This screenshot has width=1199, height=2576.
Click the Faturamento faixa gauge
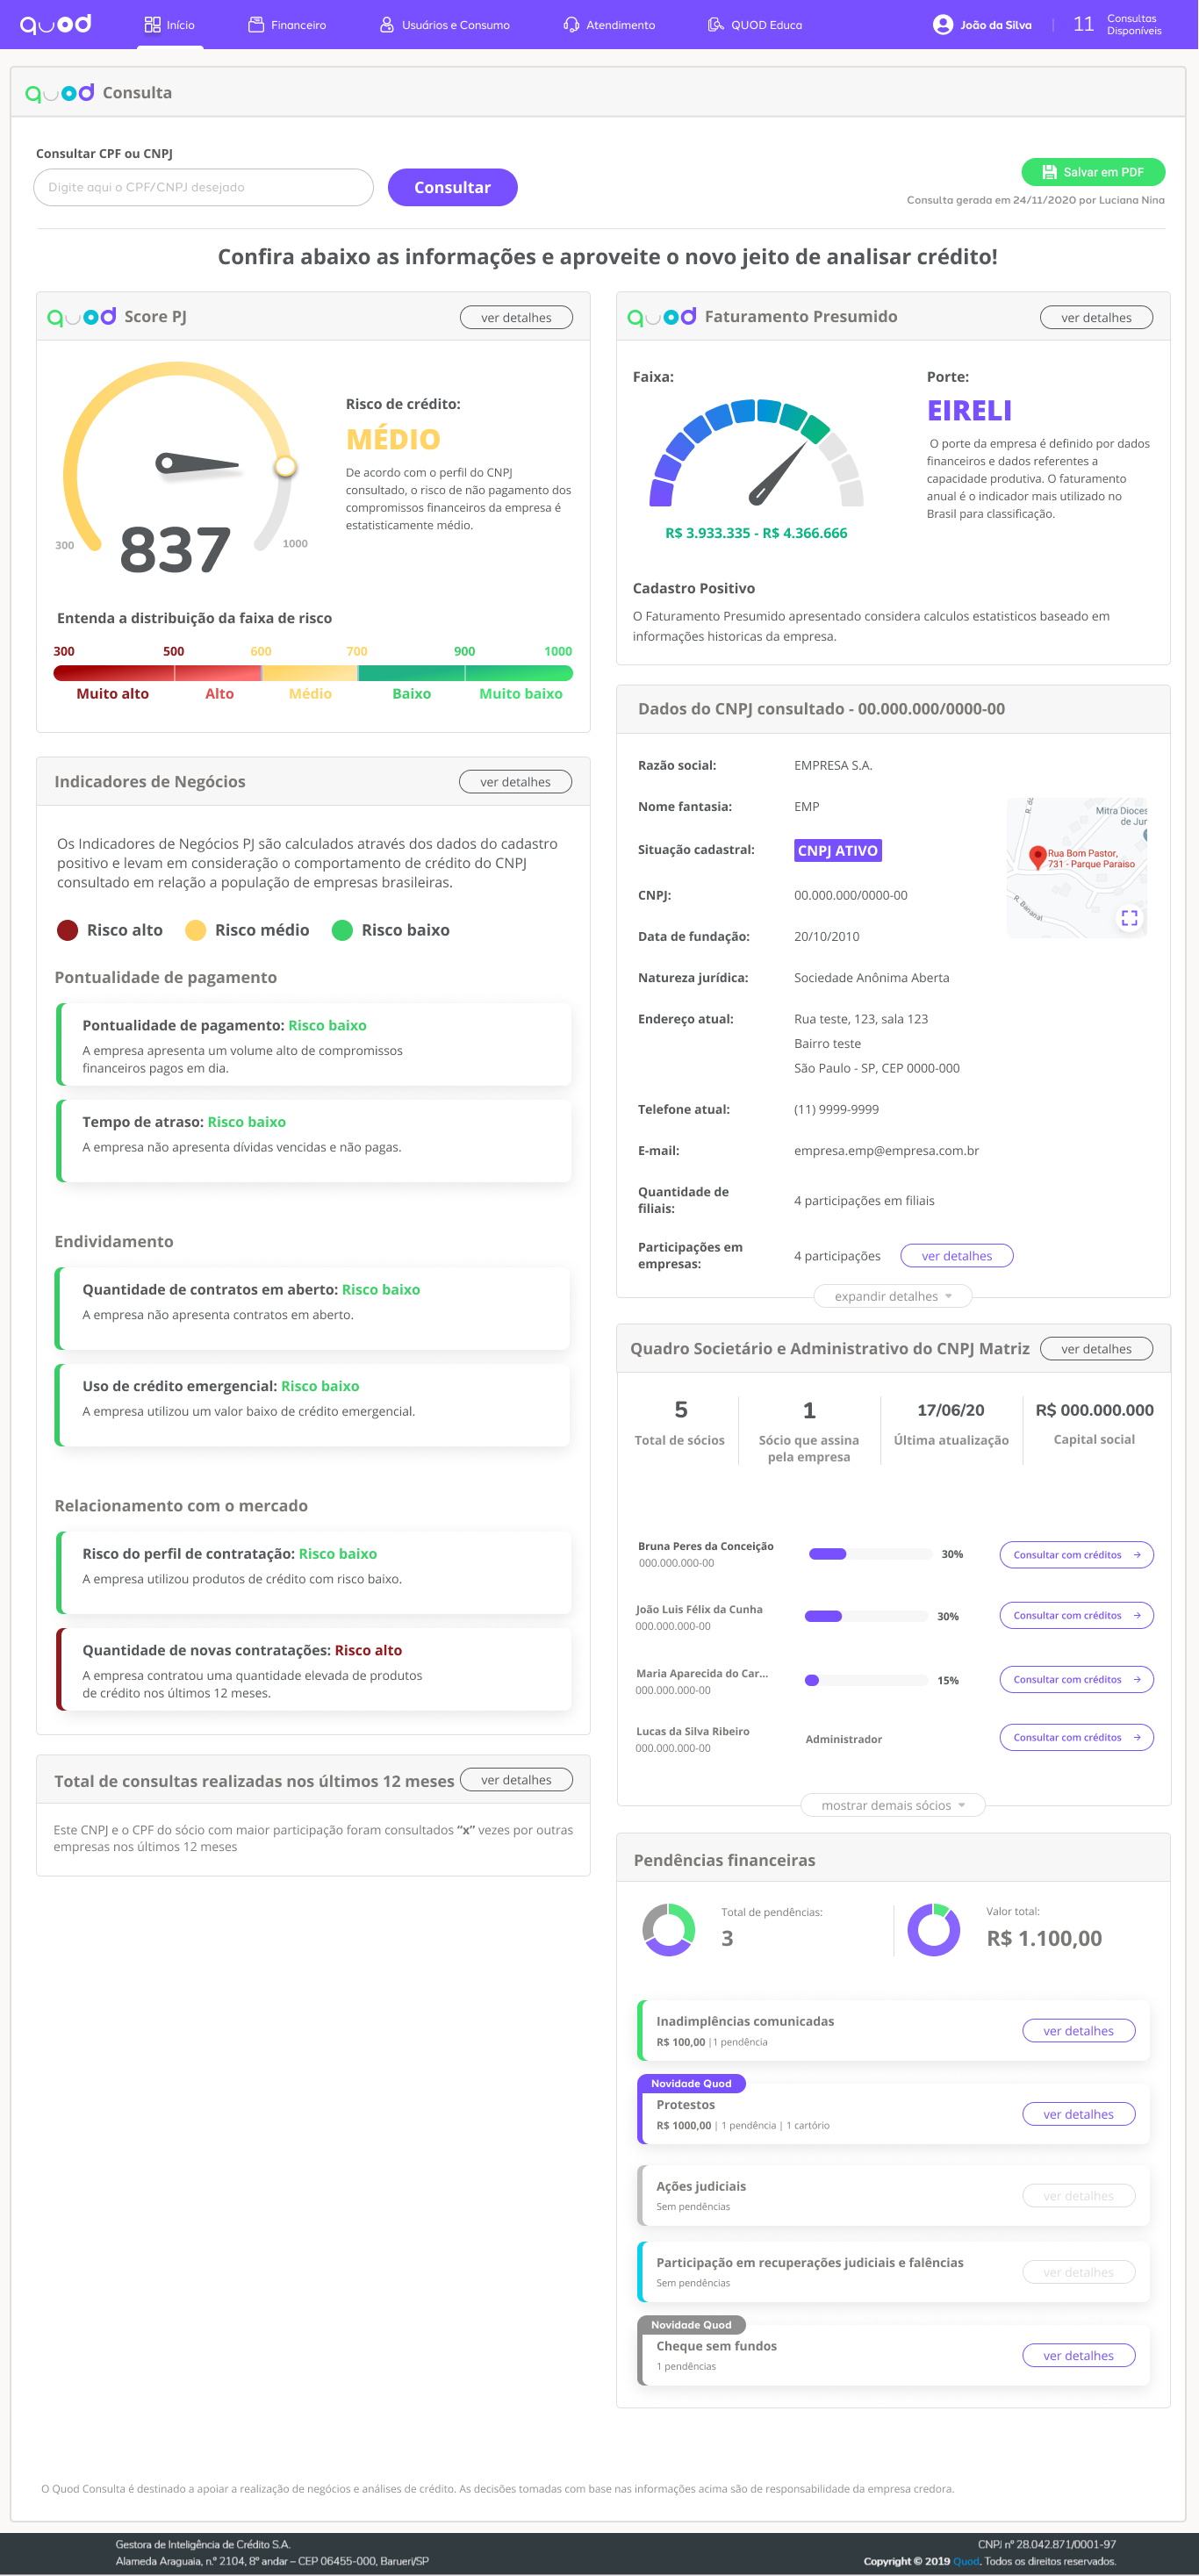coord(756,453)
